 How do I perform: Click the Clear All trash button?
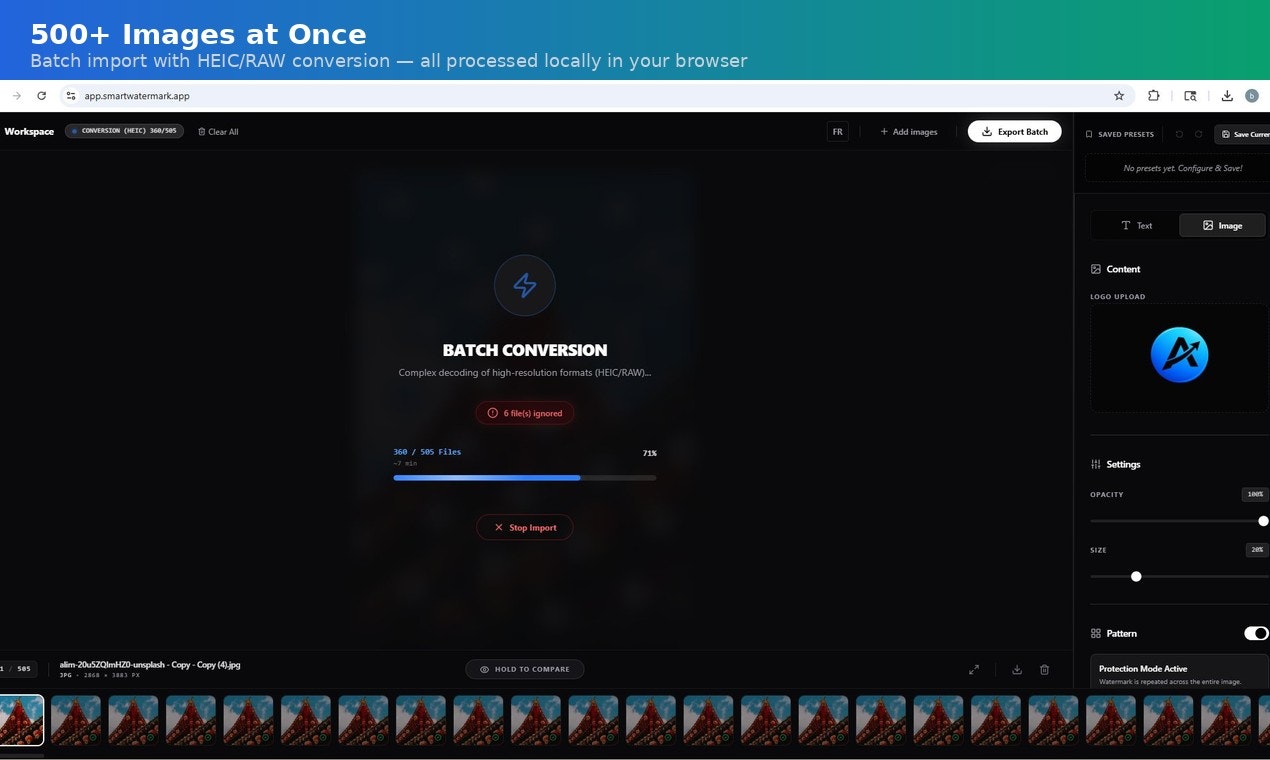pyautogui.click(x=218, y=132)
